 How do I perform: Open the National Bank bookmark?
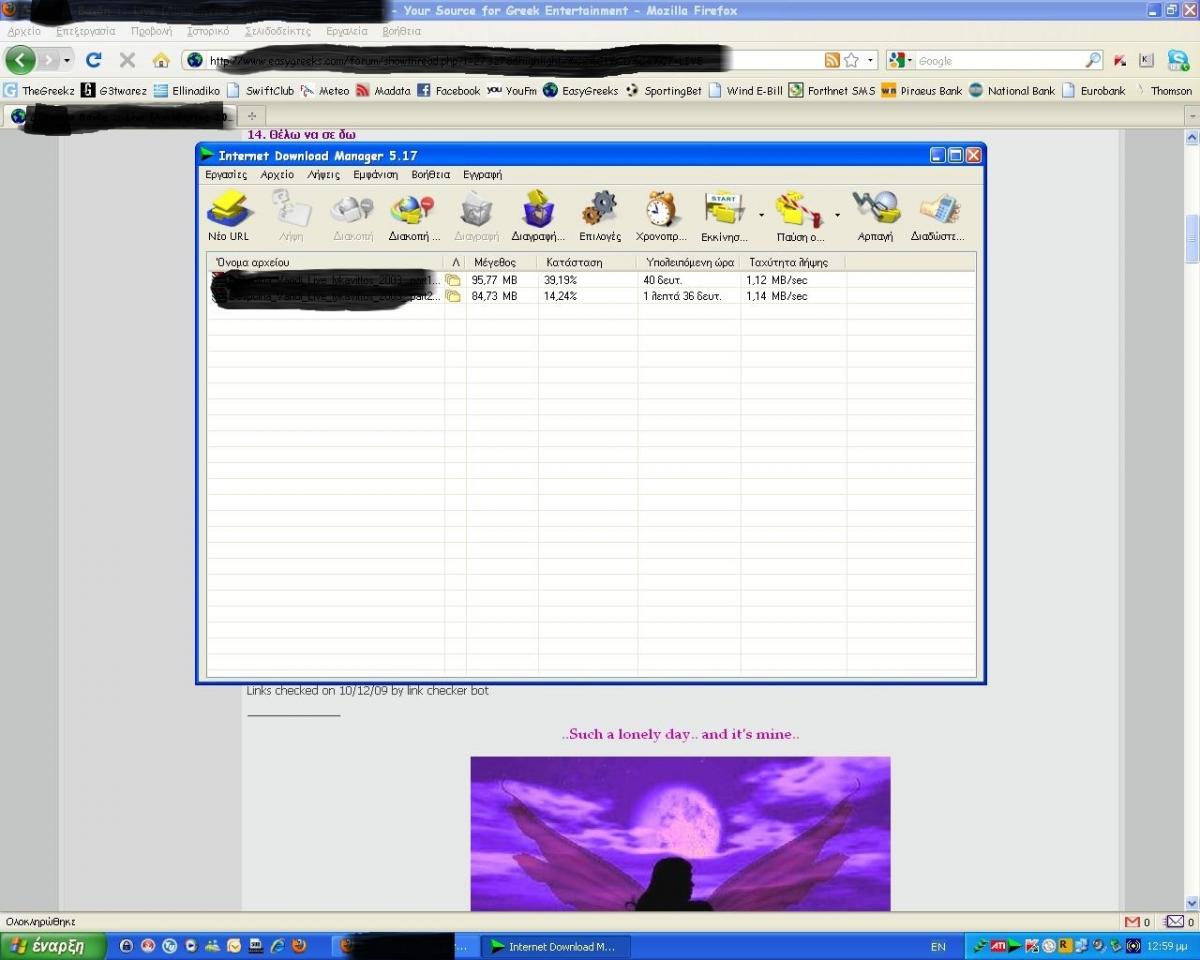coord(1011,90)
